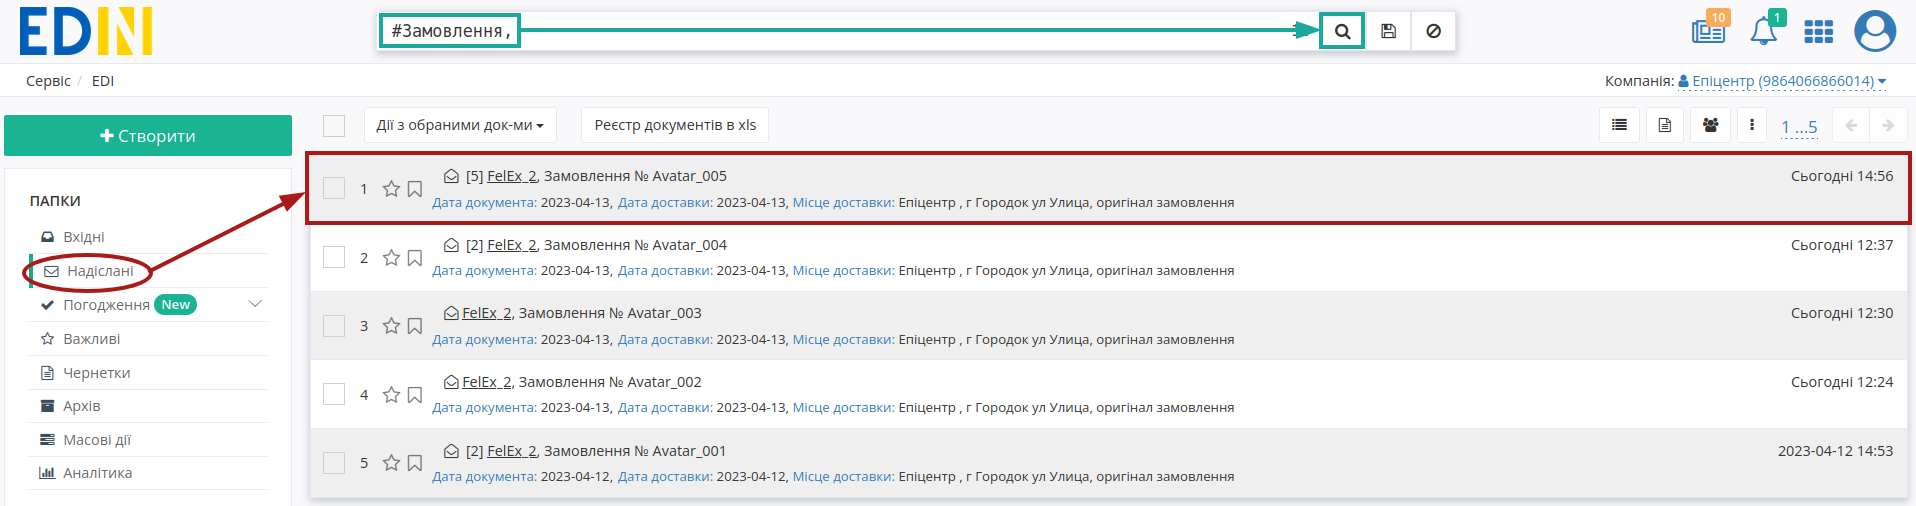Open order Замовлення № Avatar_004
This screenshot has width=1916, height=506.
(635, 245)
